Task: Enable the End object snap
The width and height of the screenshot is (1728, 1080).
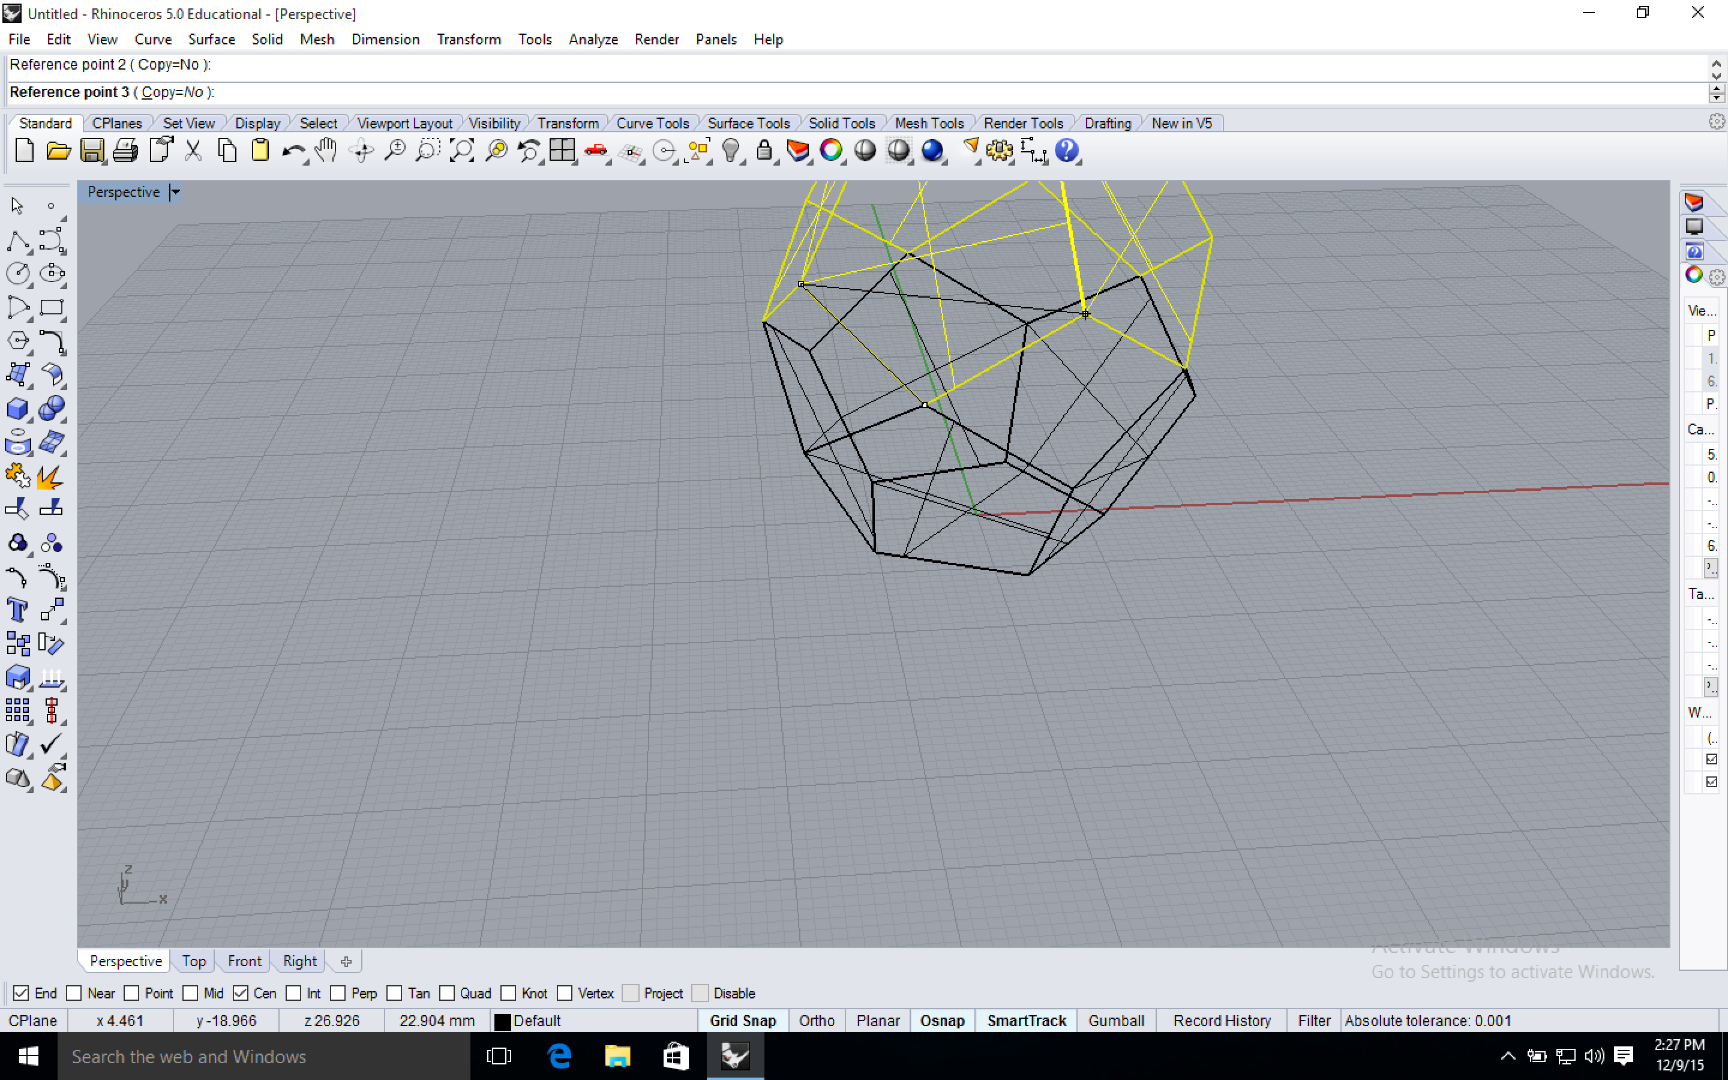Action: coord(21,993)
